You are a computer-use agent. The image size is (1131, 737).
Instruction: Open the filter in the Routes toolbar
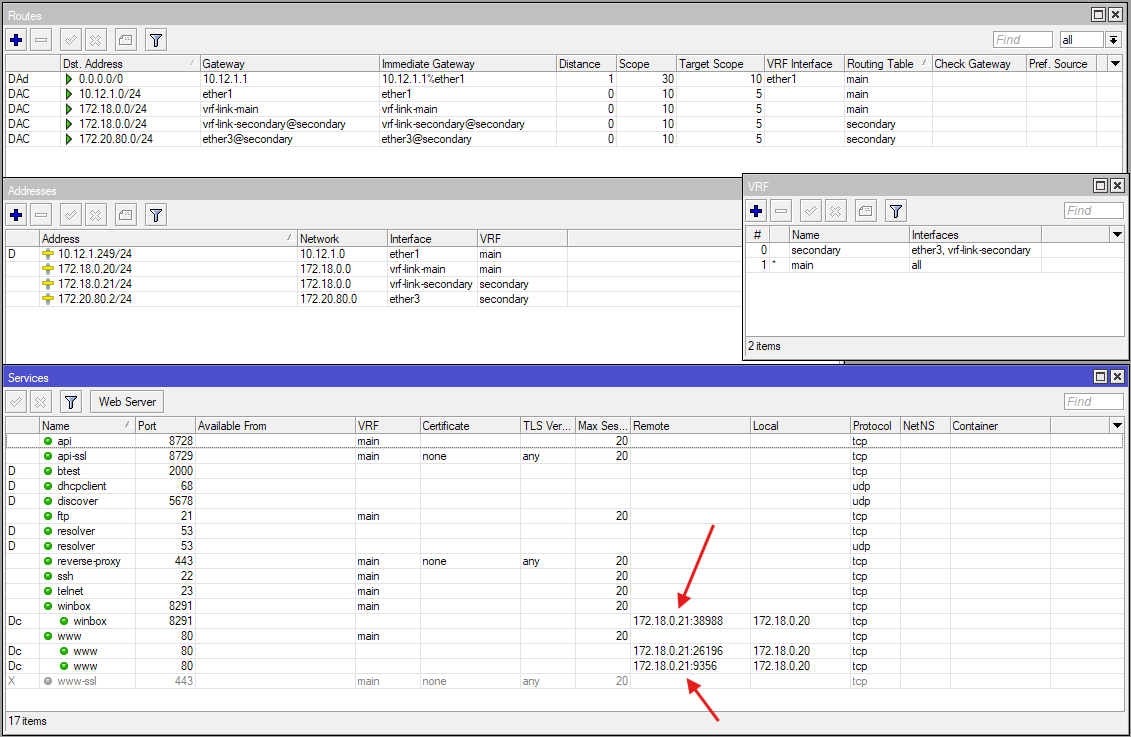click(x=156, y=40)
